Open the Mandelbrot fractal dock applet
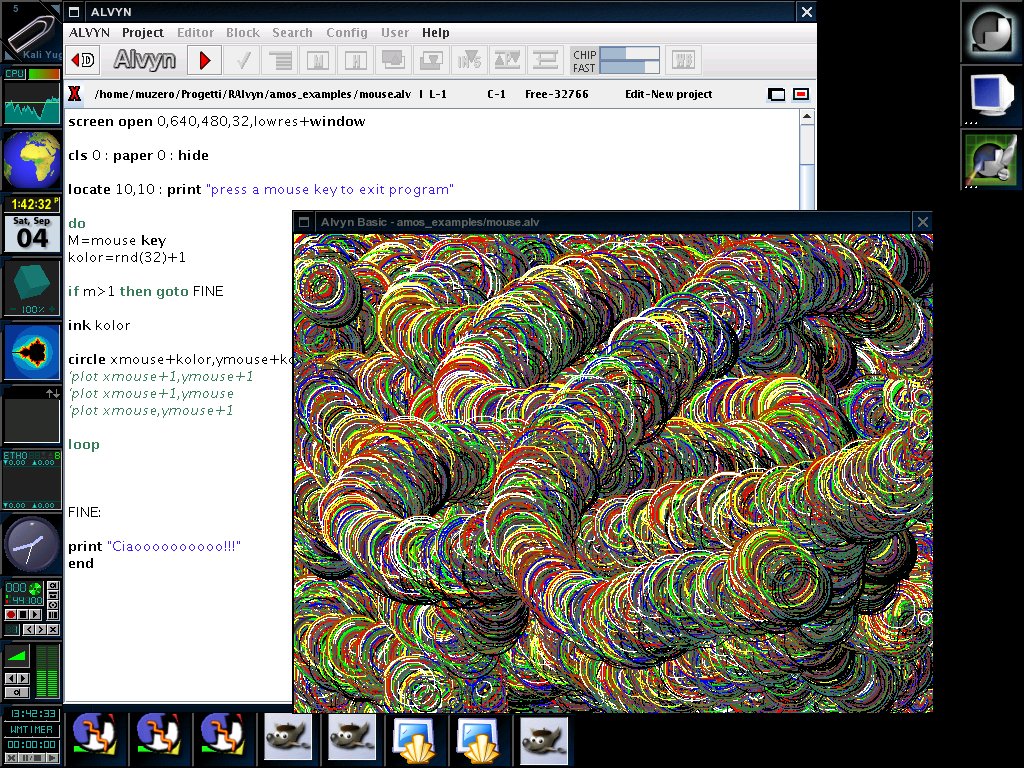Viewport: 1024px width, 768px height. 32,352
